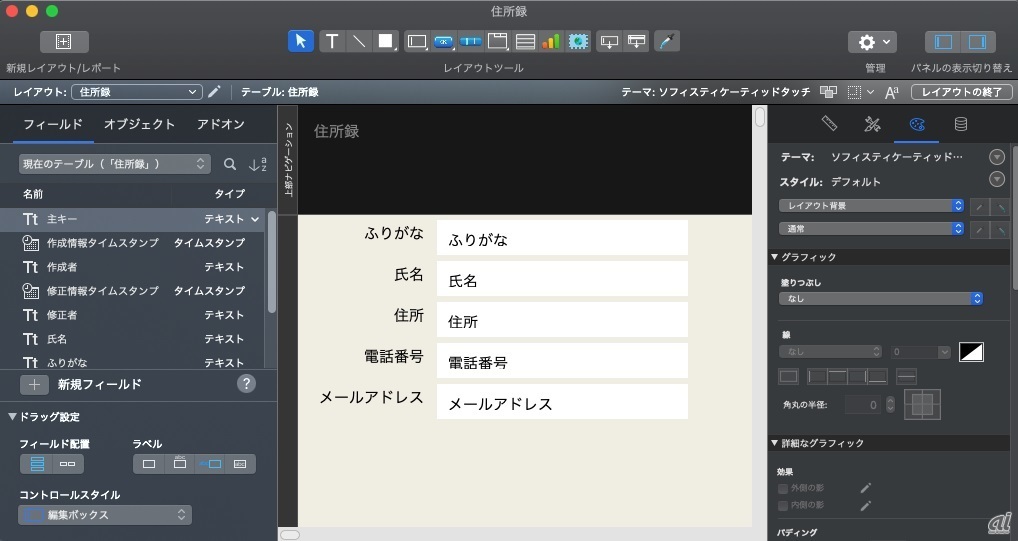Image resolution: width=1018 pixels, height=541 pixels.
Task: Switch to the オブジェクト tab
Action: tap(139, 125)
